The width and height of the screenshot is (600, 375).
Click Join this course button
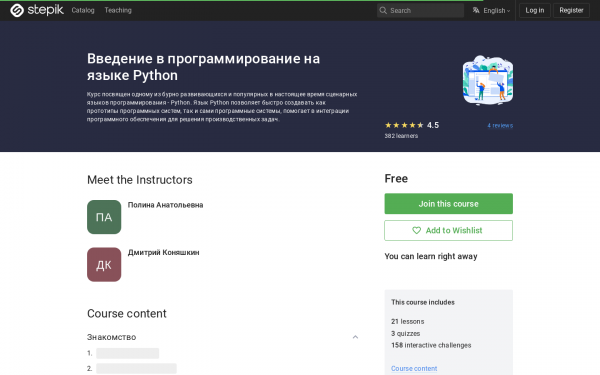[x=448, y=204]
